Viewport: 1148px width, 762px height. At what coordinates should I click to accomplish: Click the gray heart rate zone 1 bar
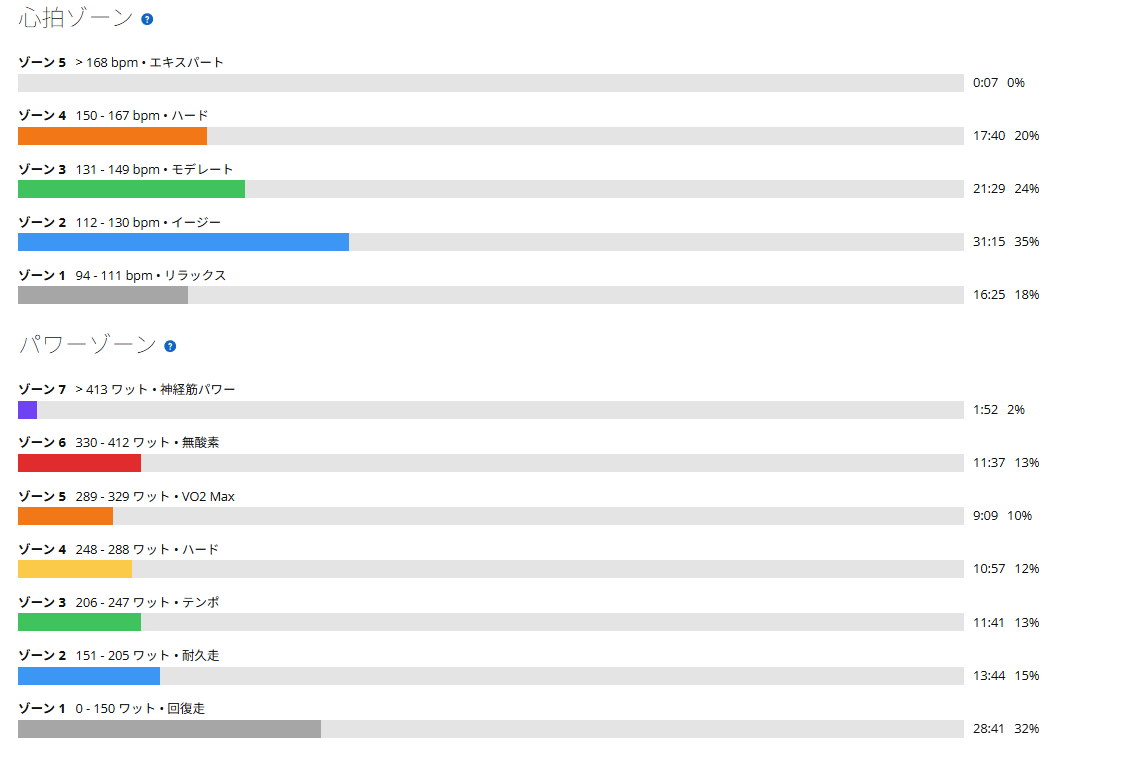pyautogui.click(x=102, y=295)
